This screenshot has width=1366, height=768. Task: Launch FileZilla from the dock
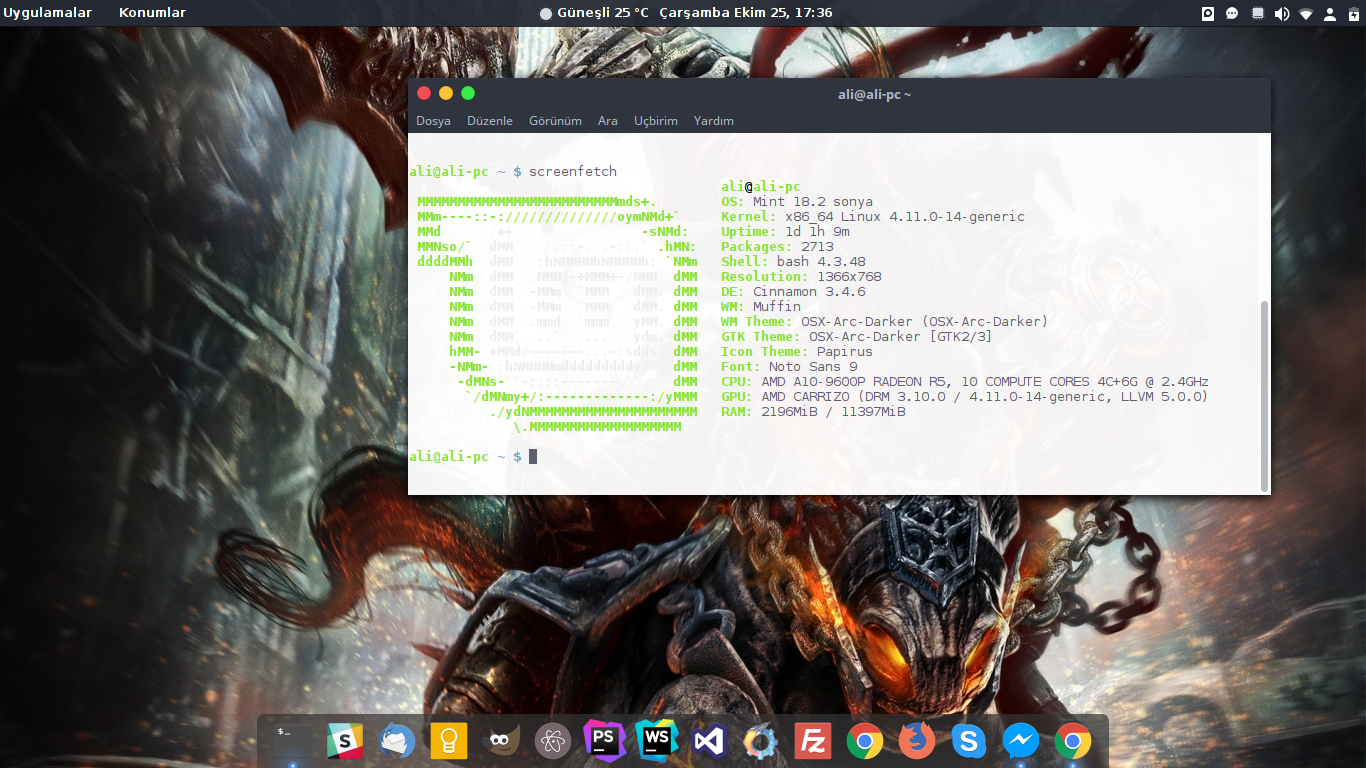(813, 741)
